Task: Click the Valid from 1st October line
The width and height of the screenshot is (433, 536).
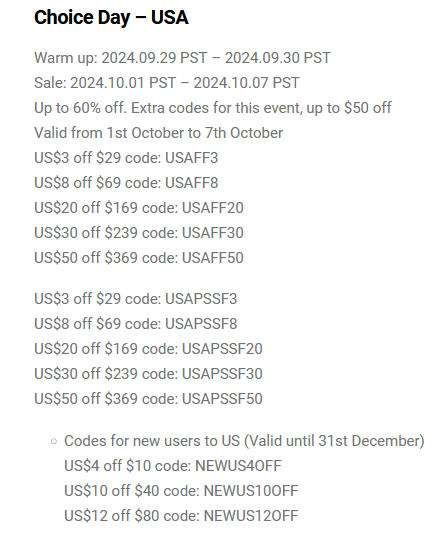Action: click(159, 133)
